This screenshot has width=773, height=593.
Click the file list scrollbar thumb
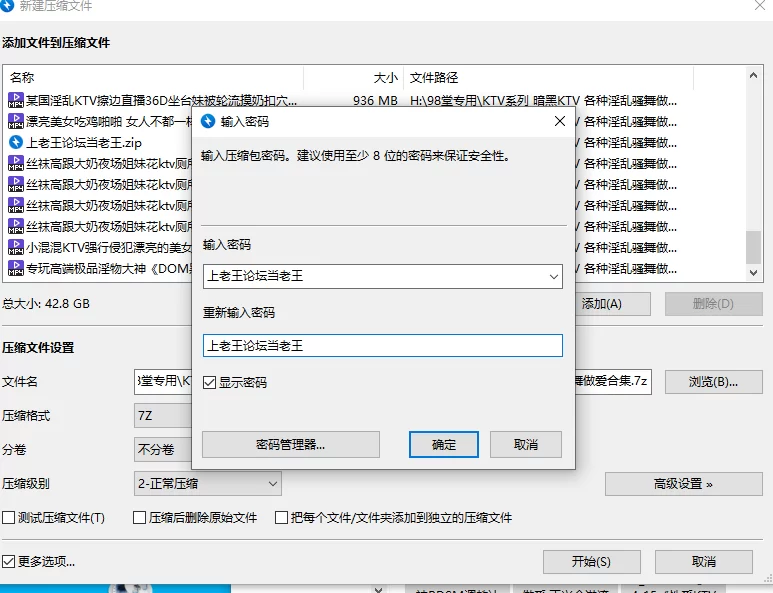click(x=753, y=247)
